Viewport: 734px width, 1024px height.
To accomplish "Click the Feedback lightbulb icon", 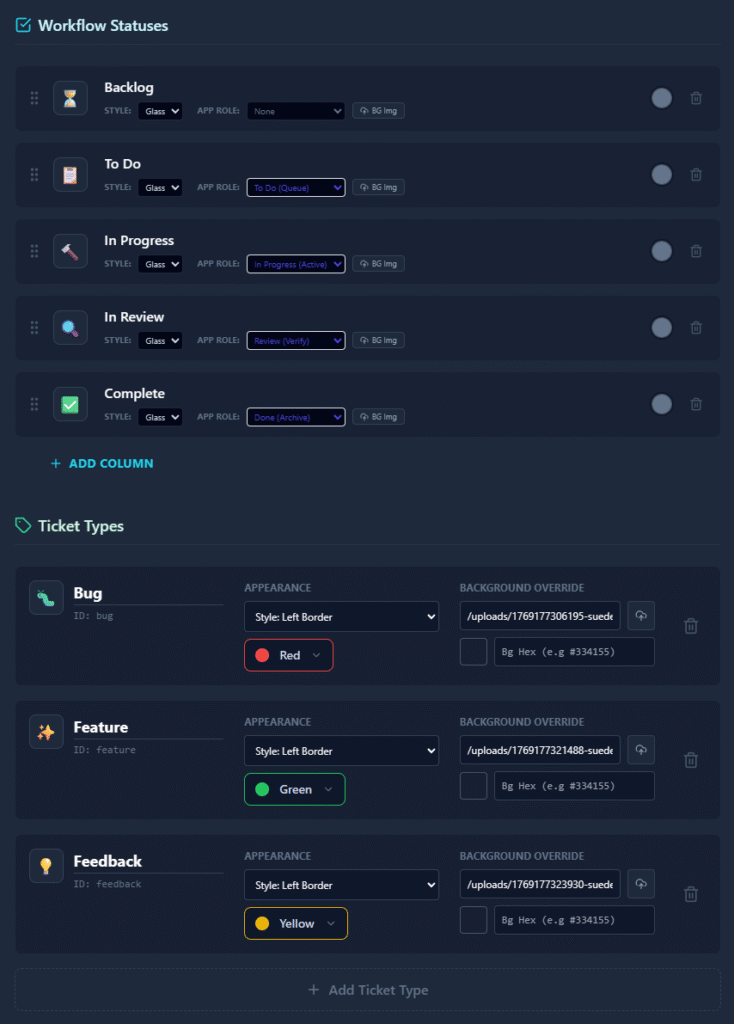I will point(46,866).
